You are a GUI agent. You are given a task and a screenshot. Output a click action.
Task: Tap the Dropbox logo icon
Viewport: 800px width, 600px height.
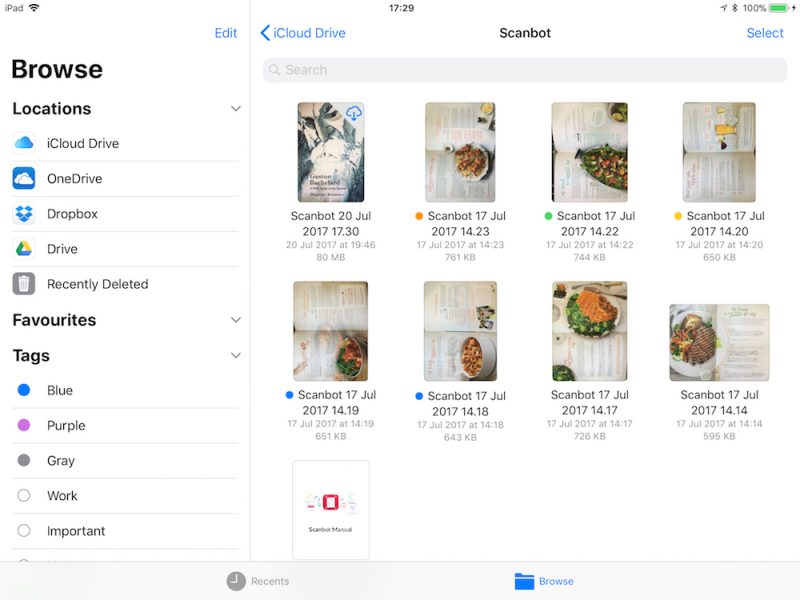tap(24, 213)
